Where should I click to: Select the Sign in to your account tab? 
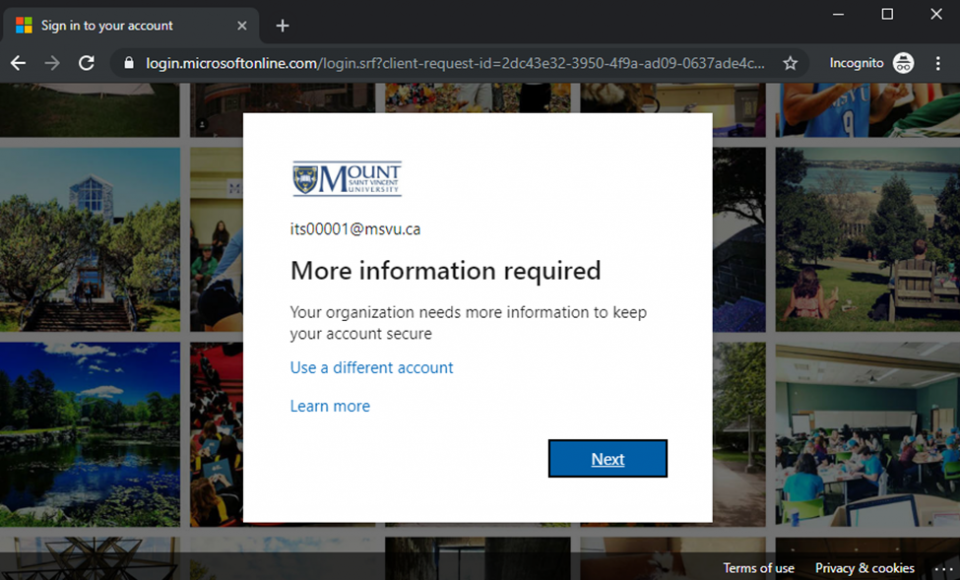point(120,25)
